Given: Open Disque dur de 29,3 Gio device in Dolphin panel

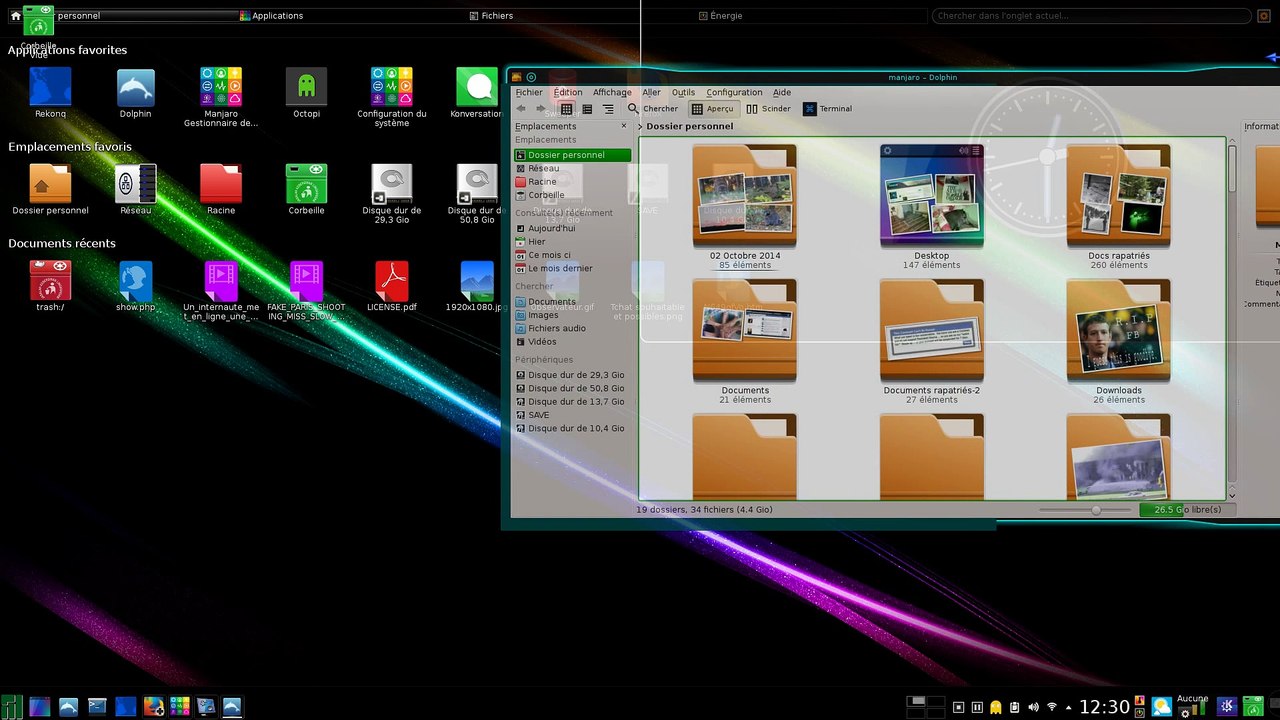Looking at the screenshot, I should 573,375.
